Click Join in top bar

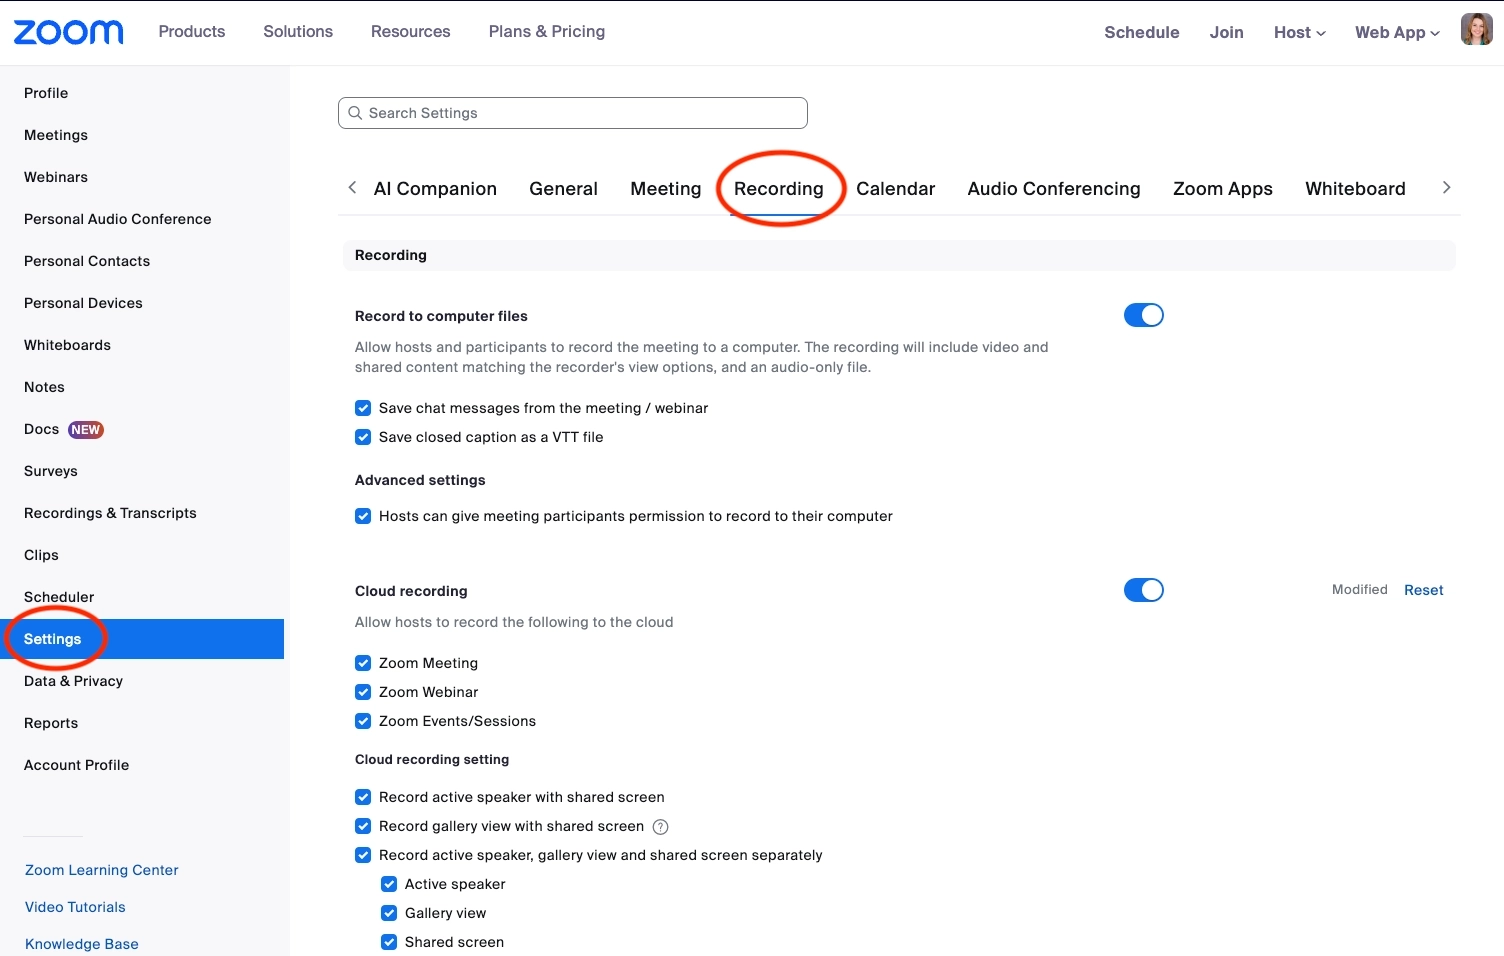click(1226, 32)
